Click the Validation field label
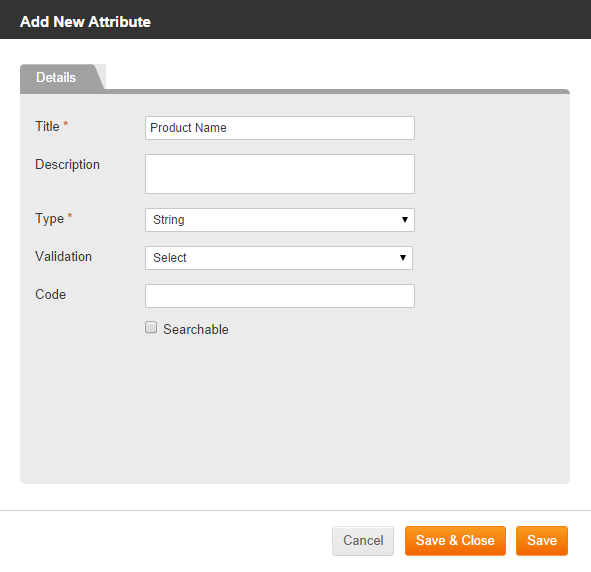 coord(63,256)
